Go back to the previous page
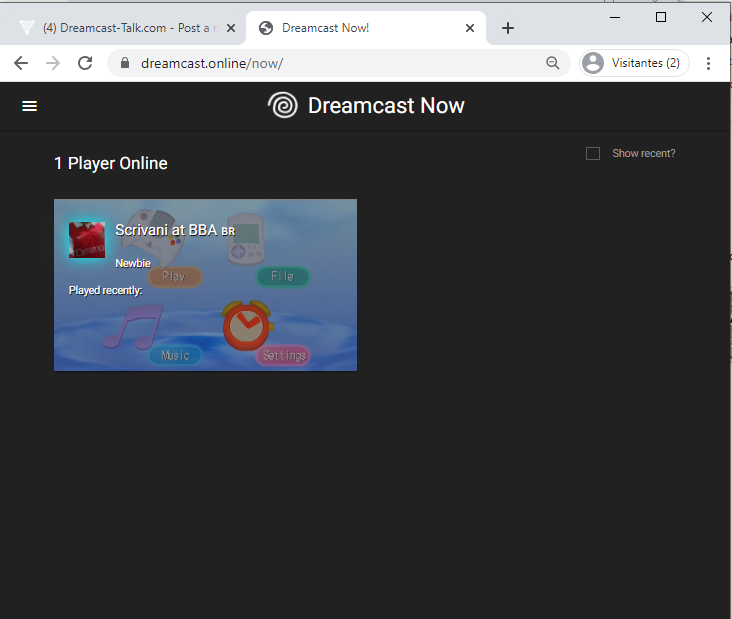 (21, 63)
